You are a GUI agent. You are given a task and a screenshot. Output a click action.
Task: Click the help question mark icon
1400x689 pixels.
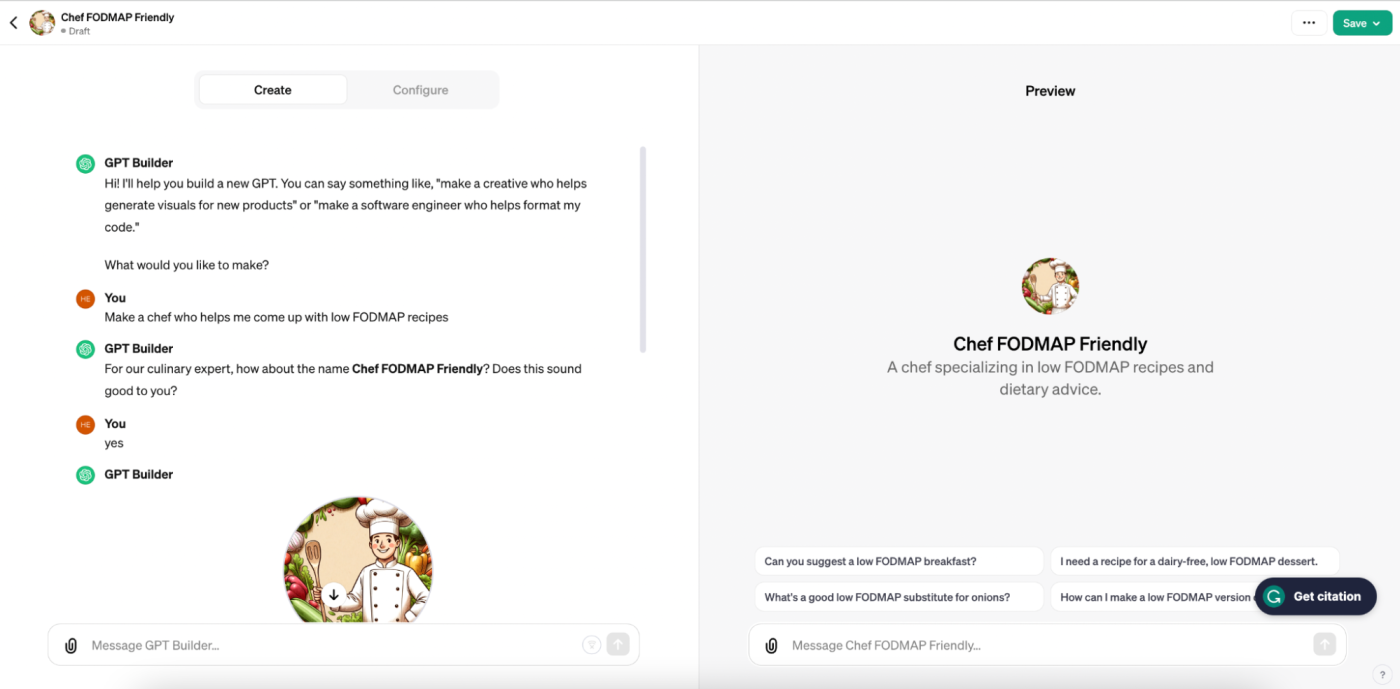point(1381,675)
